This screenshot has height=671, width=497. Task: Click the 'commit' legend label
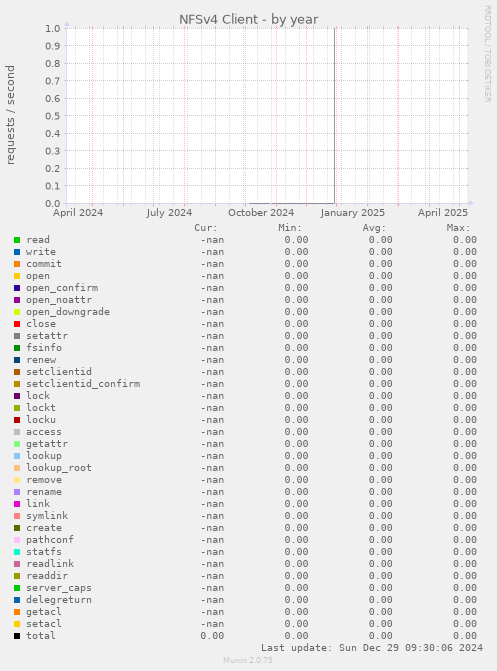coord(44,264)
